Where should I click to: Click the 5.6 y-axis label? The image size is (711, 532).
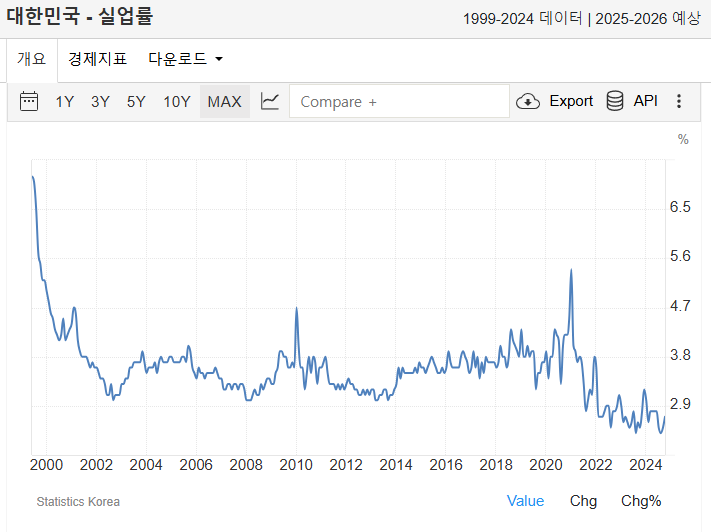[680, 256]
